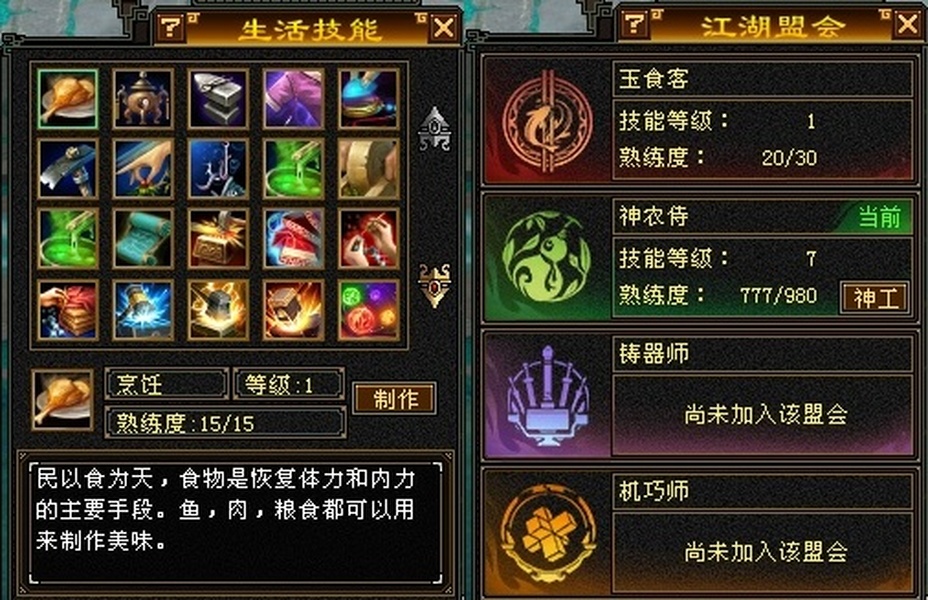Open help for 生活技能 window
Viewport: 928px width, 600px height.
point(172,27)
